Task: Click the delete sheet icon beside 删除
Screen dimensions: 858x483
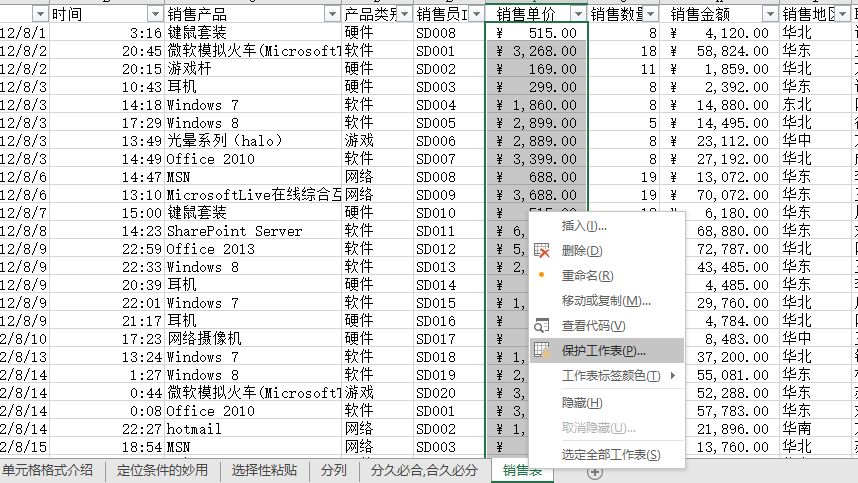Action: coord(541,251)
